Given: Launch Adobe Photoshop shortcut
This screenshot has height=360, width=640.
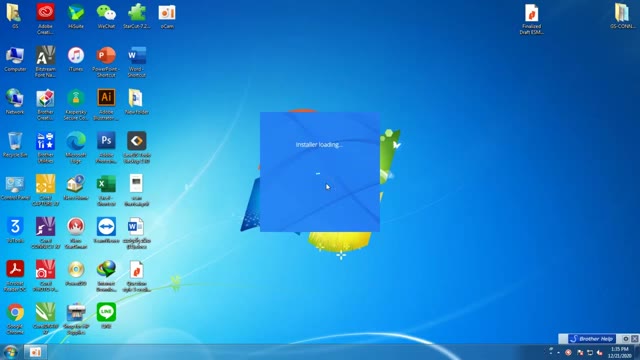Looking at the screenshot, I should tap(106, 147).
